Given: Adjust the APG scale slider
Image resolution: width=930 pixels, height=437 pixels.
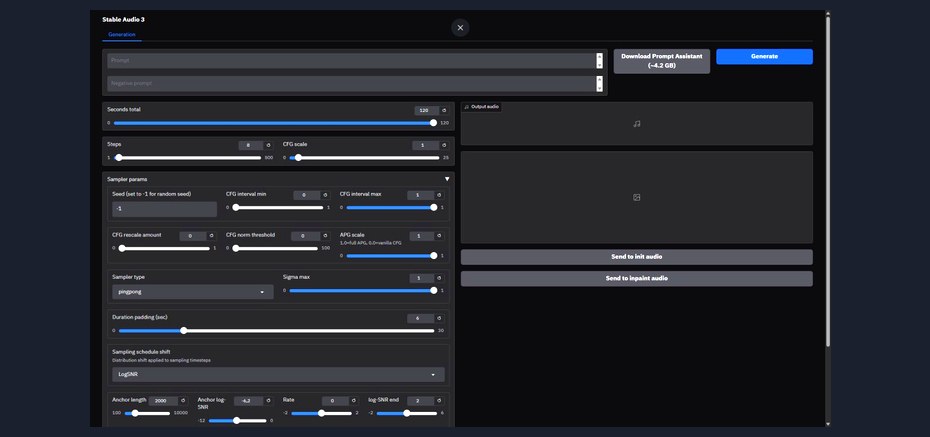Looking at the screenshot, I should coord(391,256).
